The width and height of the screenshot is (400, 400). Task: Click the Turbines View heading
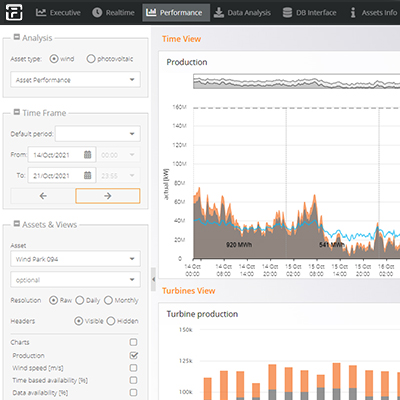(189, 291)
